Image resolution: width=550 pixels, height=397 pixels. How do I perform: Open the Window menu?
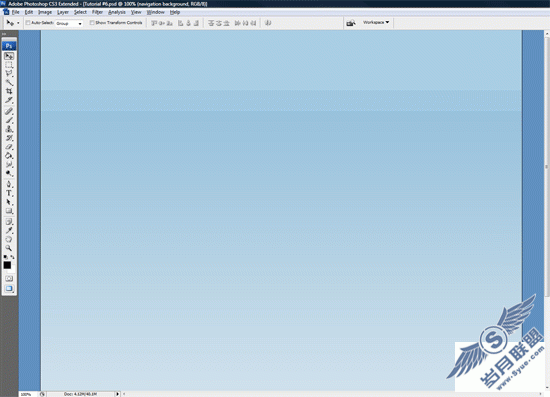155,12
